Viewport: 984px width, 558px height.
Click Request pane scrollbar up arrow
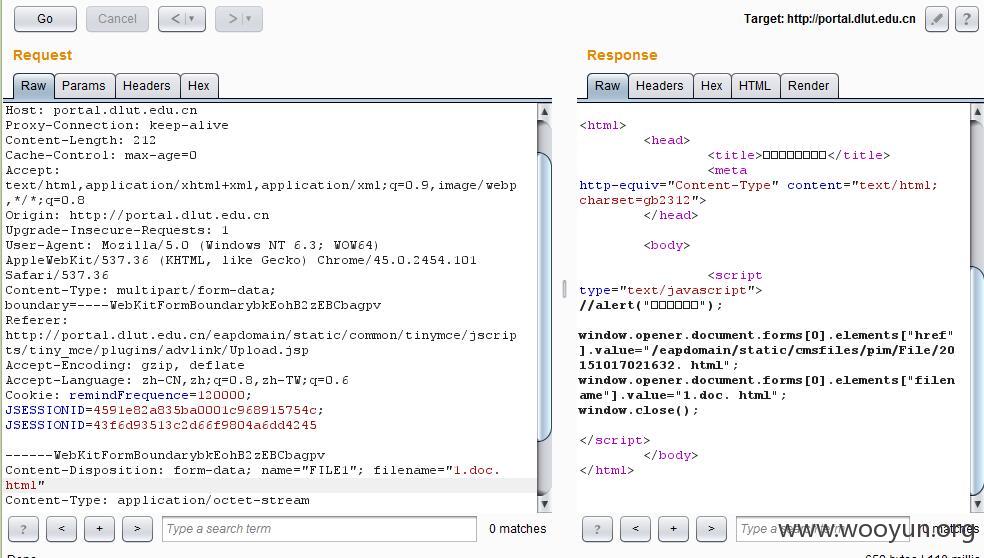click(544, 111)
